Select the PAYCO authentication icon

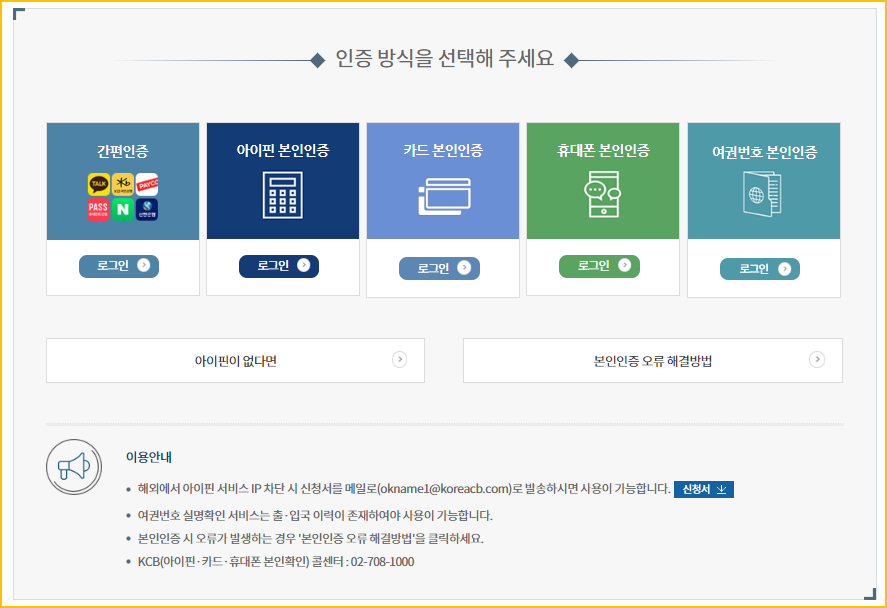(x=147, y=184)
